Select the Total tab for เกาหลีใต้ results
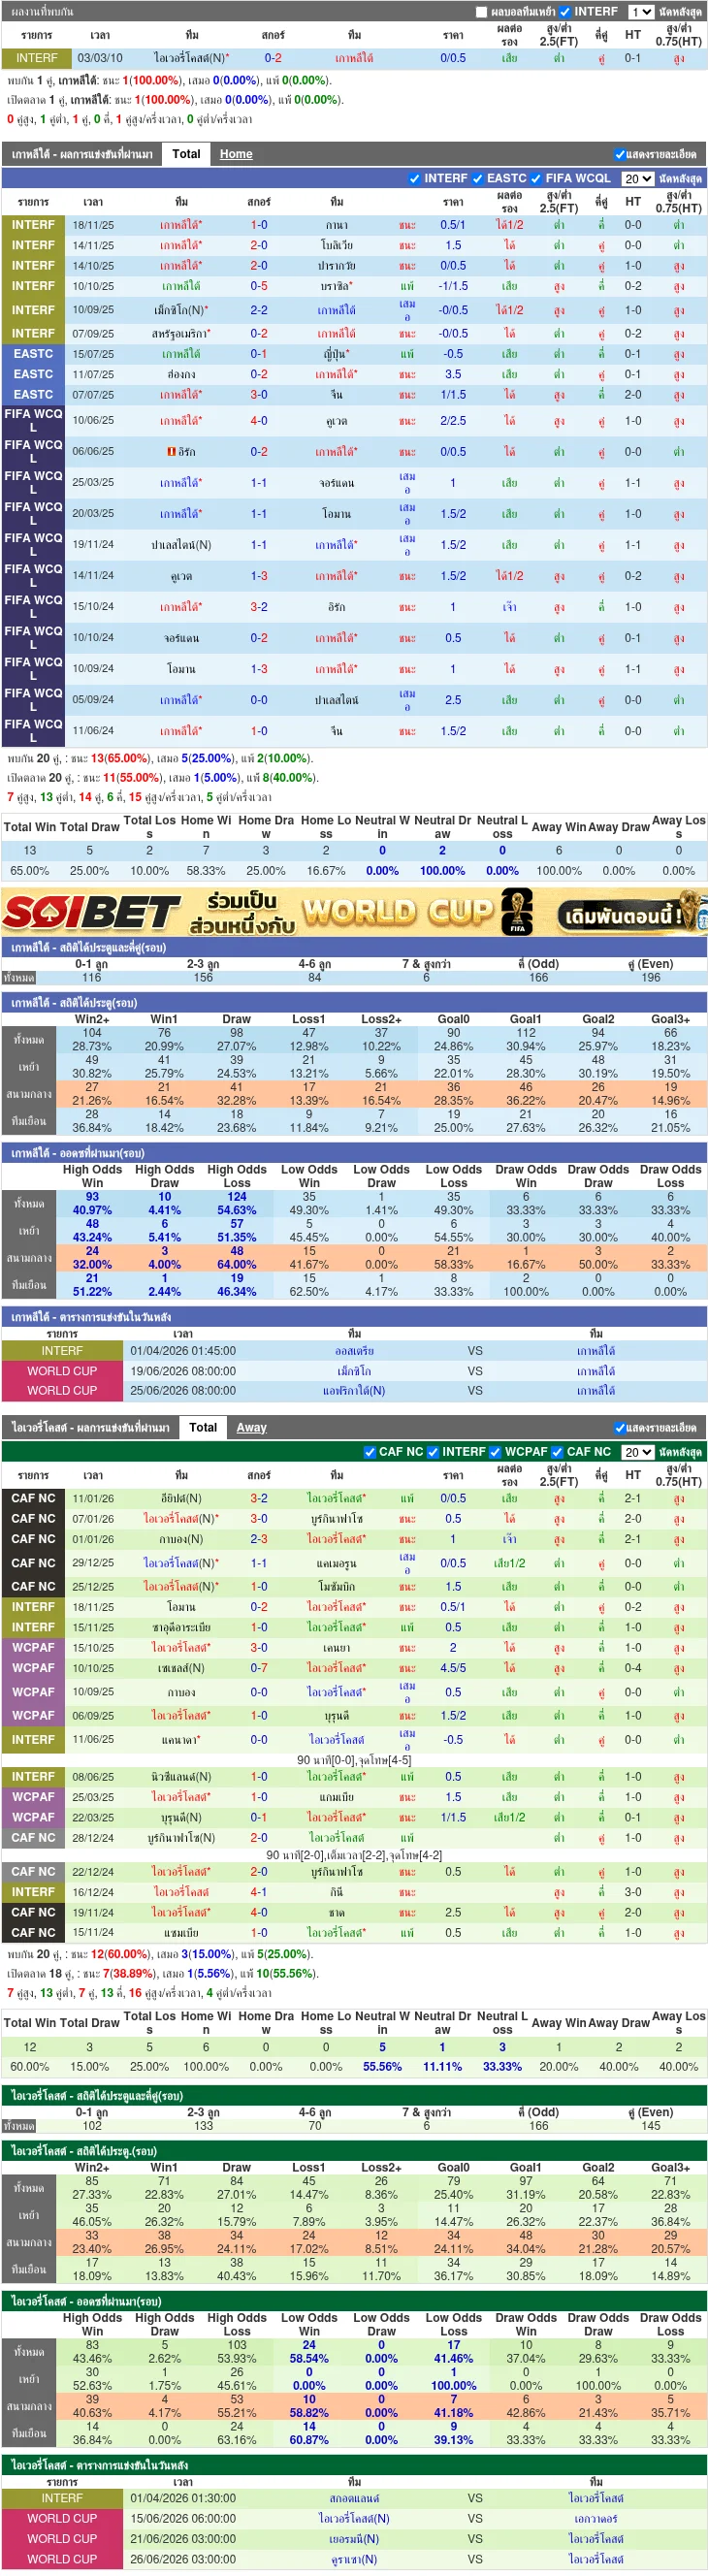Viewport: 708px width, 2576px height. coord(186,154)
